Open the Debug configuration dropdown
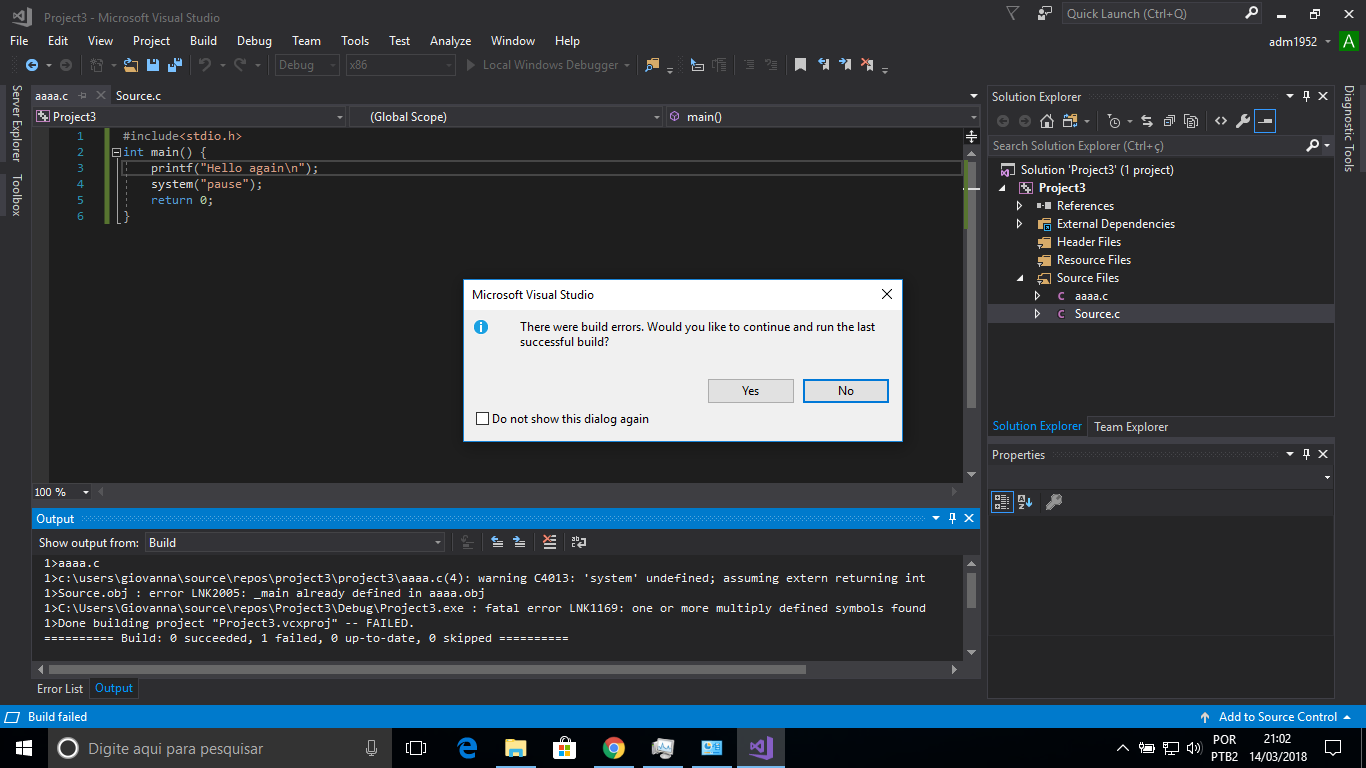 [x=308, y=65]
